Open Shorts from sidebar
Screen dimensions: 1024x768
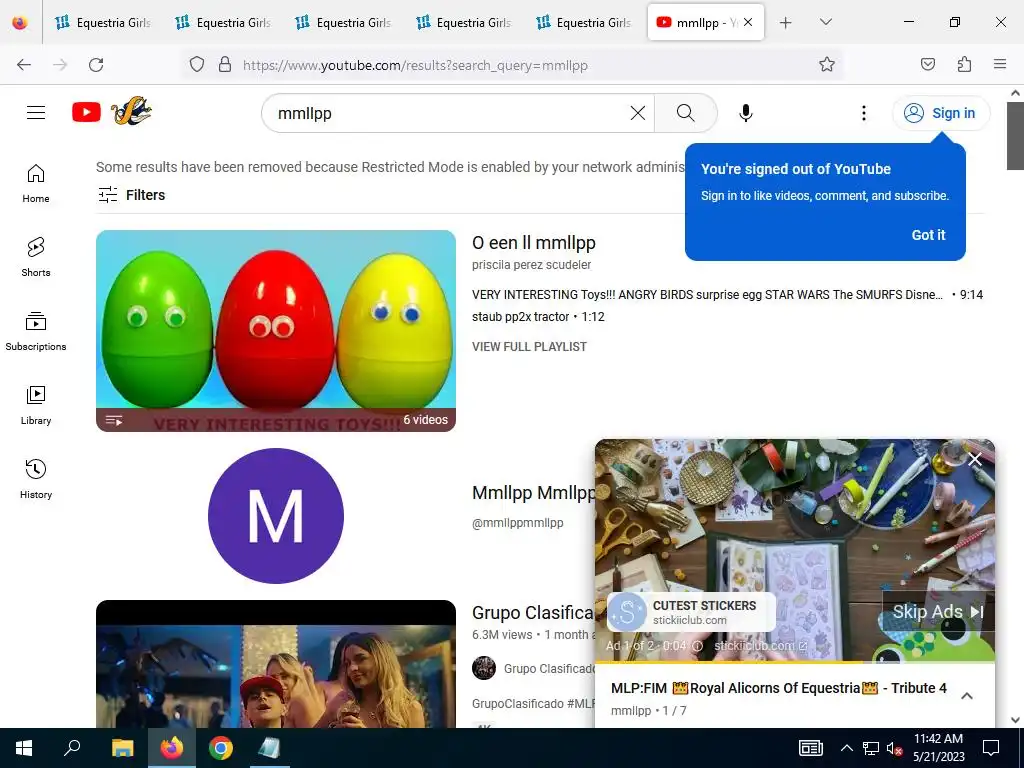click(x=36, y=257)
